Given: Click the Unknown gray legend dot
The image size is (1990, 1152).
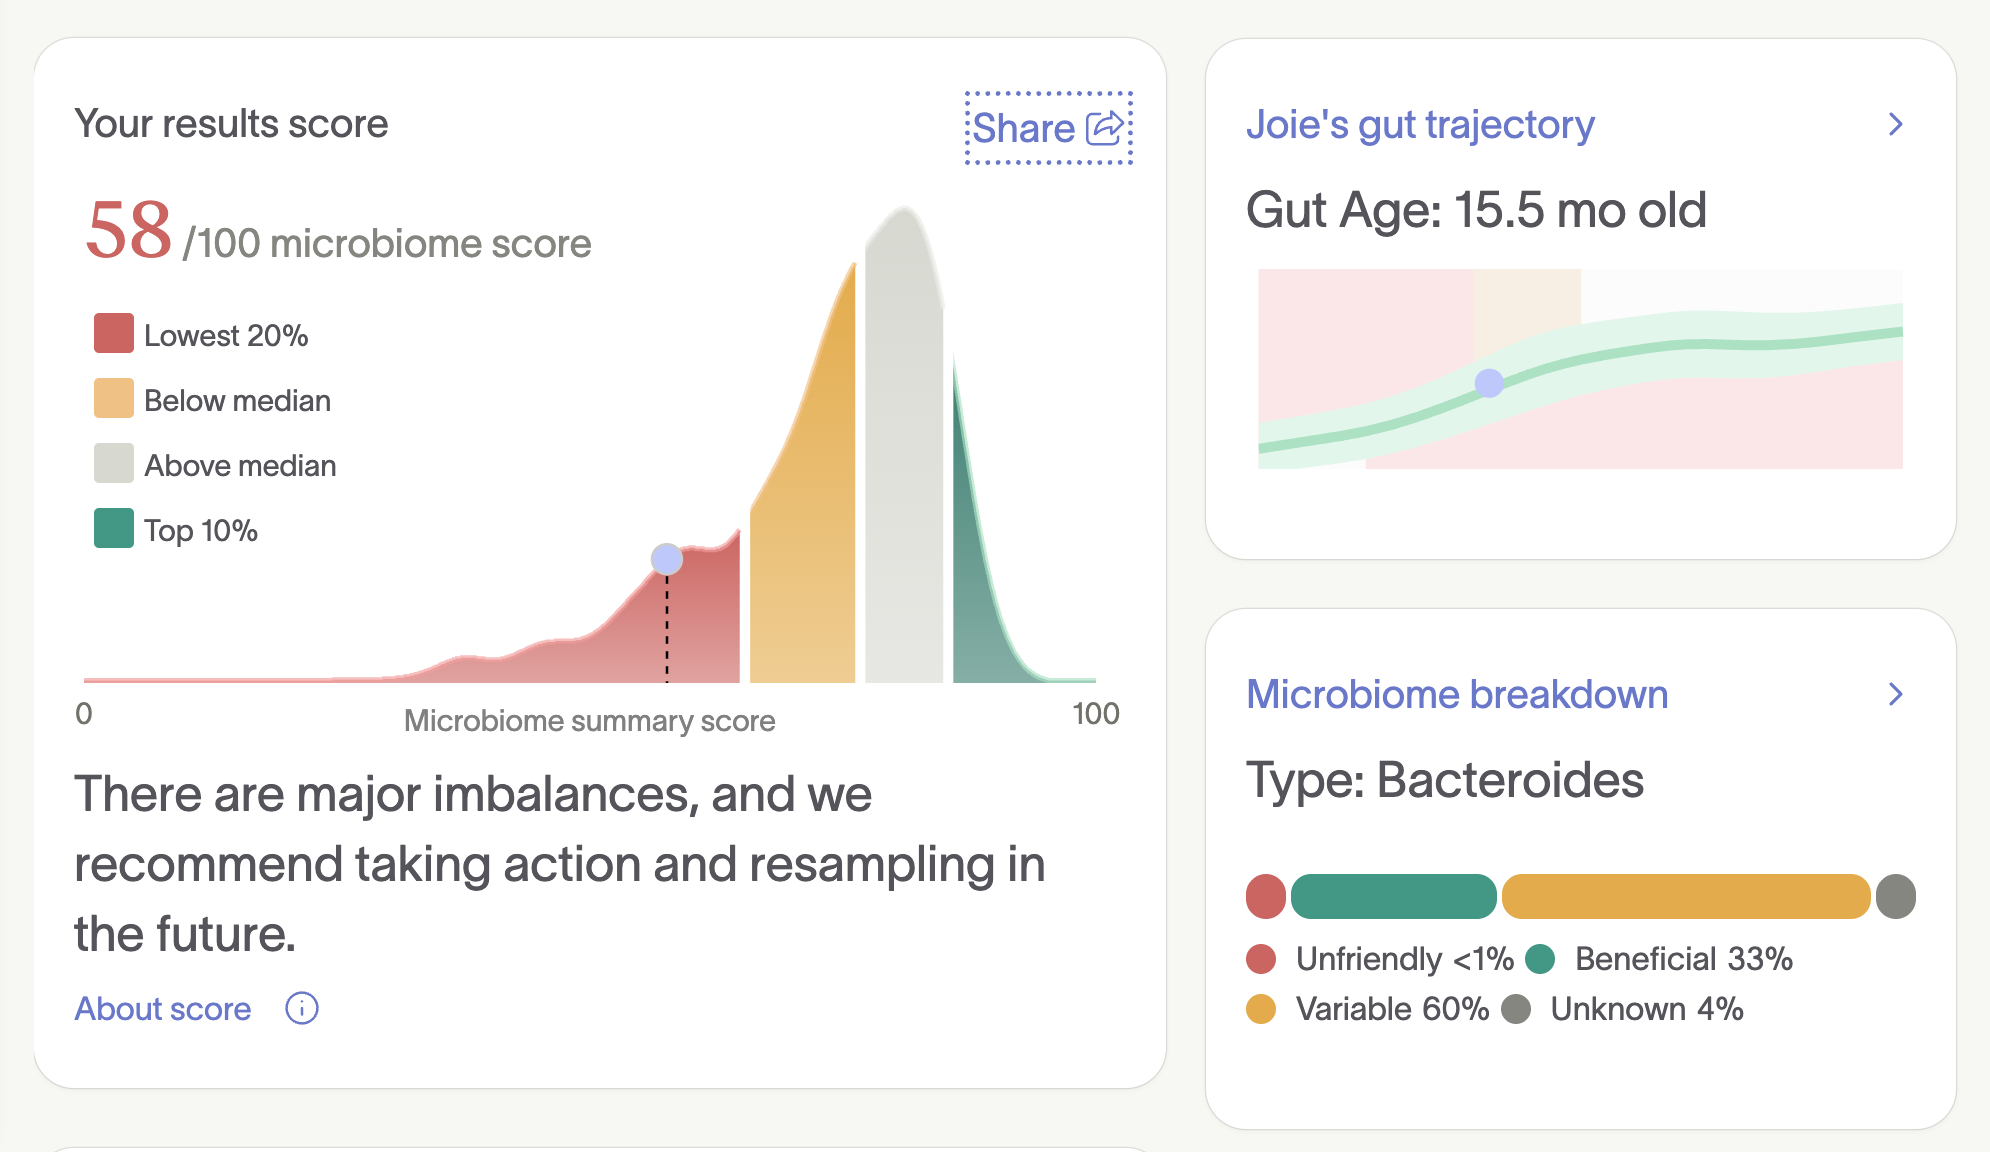Looking at the screenshot, I should click(1516, 1009).
